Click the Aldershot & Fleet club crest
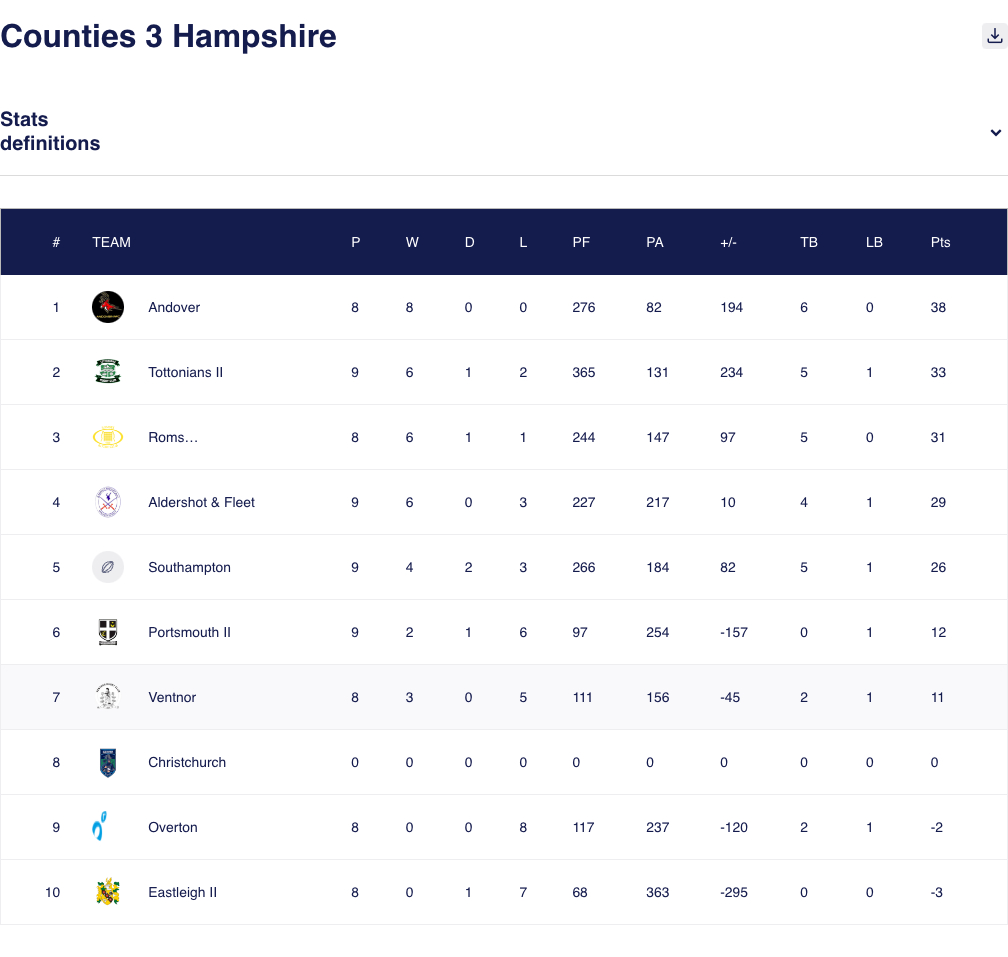 click(108, 502)
